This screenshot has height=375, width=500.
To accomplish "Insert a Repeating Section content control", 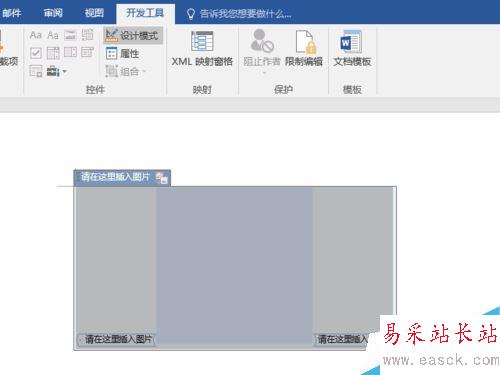I will click(x=36, y=71).
